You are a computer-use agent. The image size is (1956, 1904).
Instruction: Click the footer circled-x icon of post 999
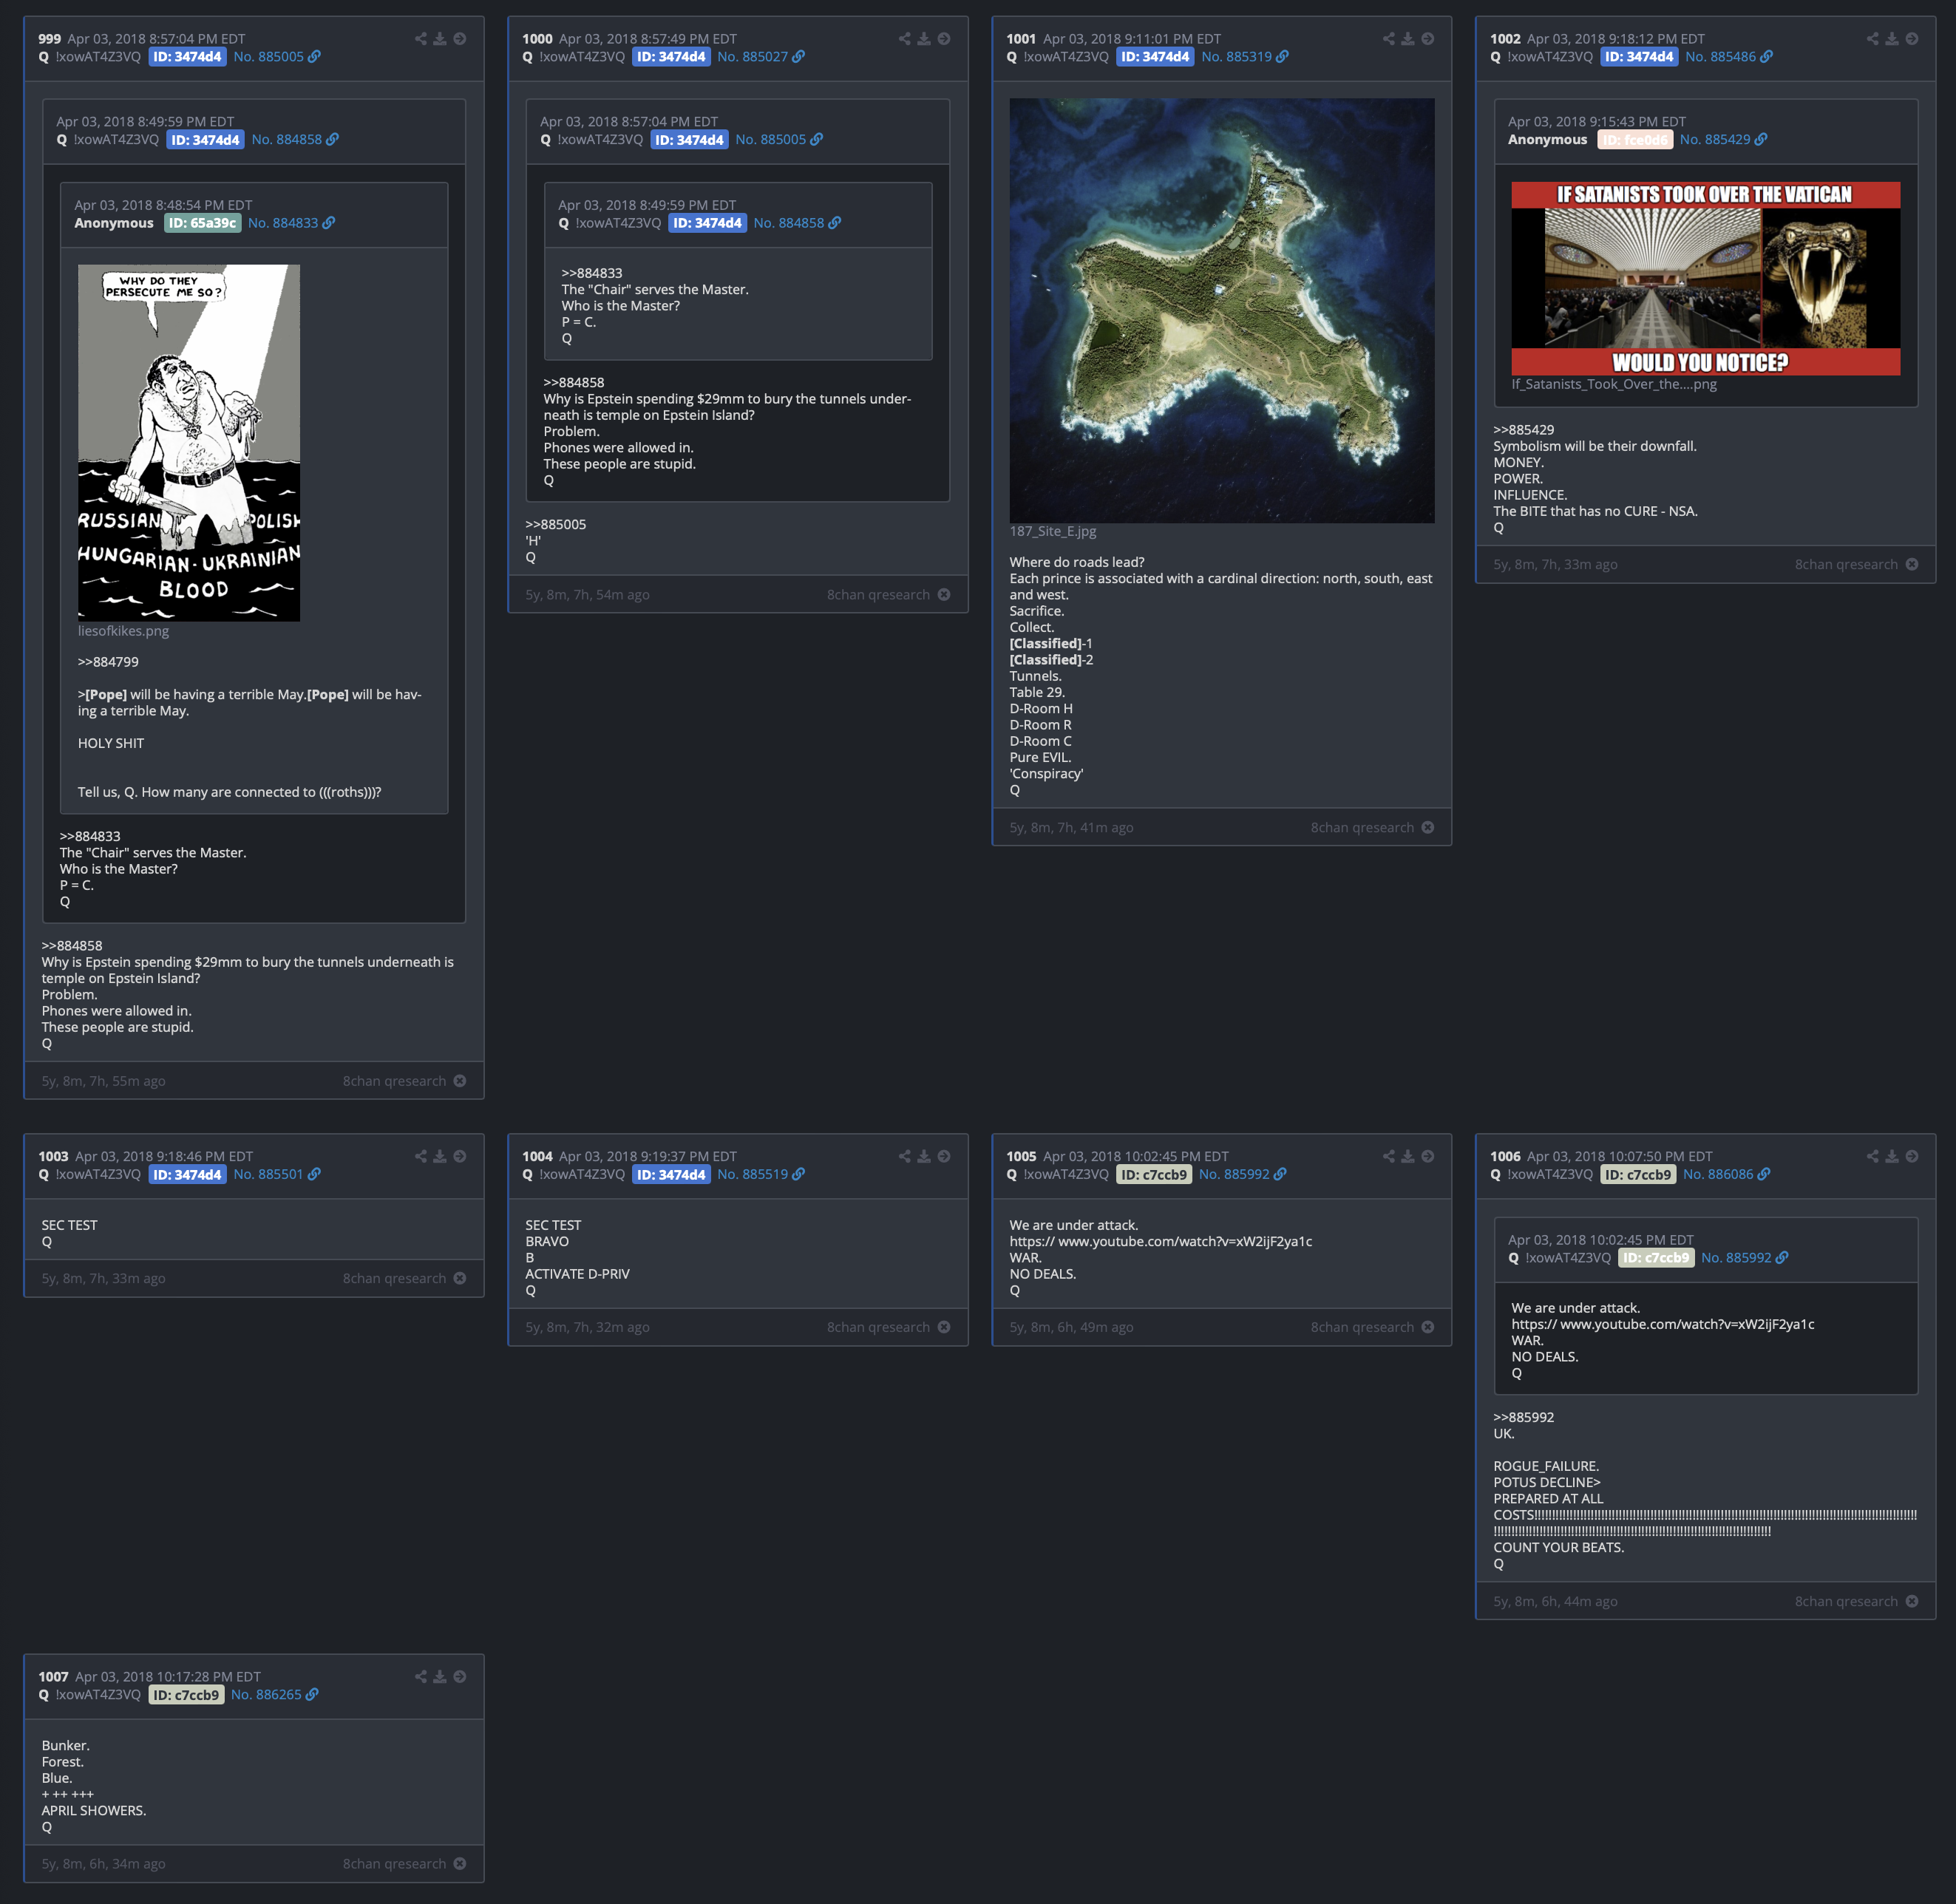[x=460, y=1081]
